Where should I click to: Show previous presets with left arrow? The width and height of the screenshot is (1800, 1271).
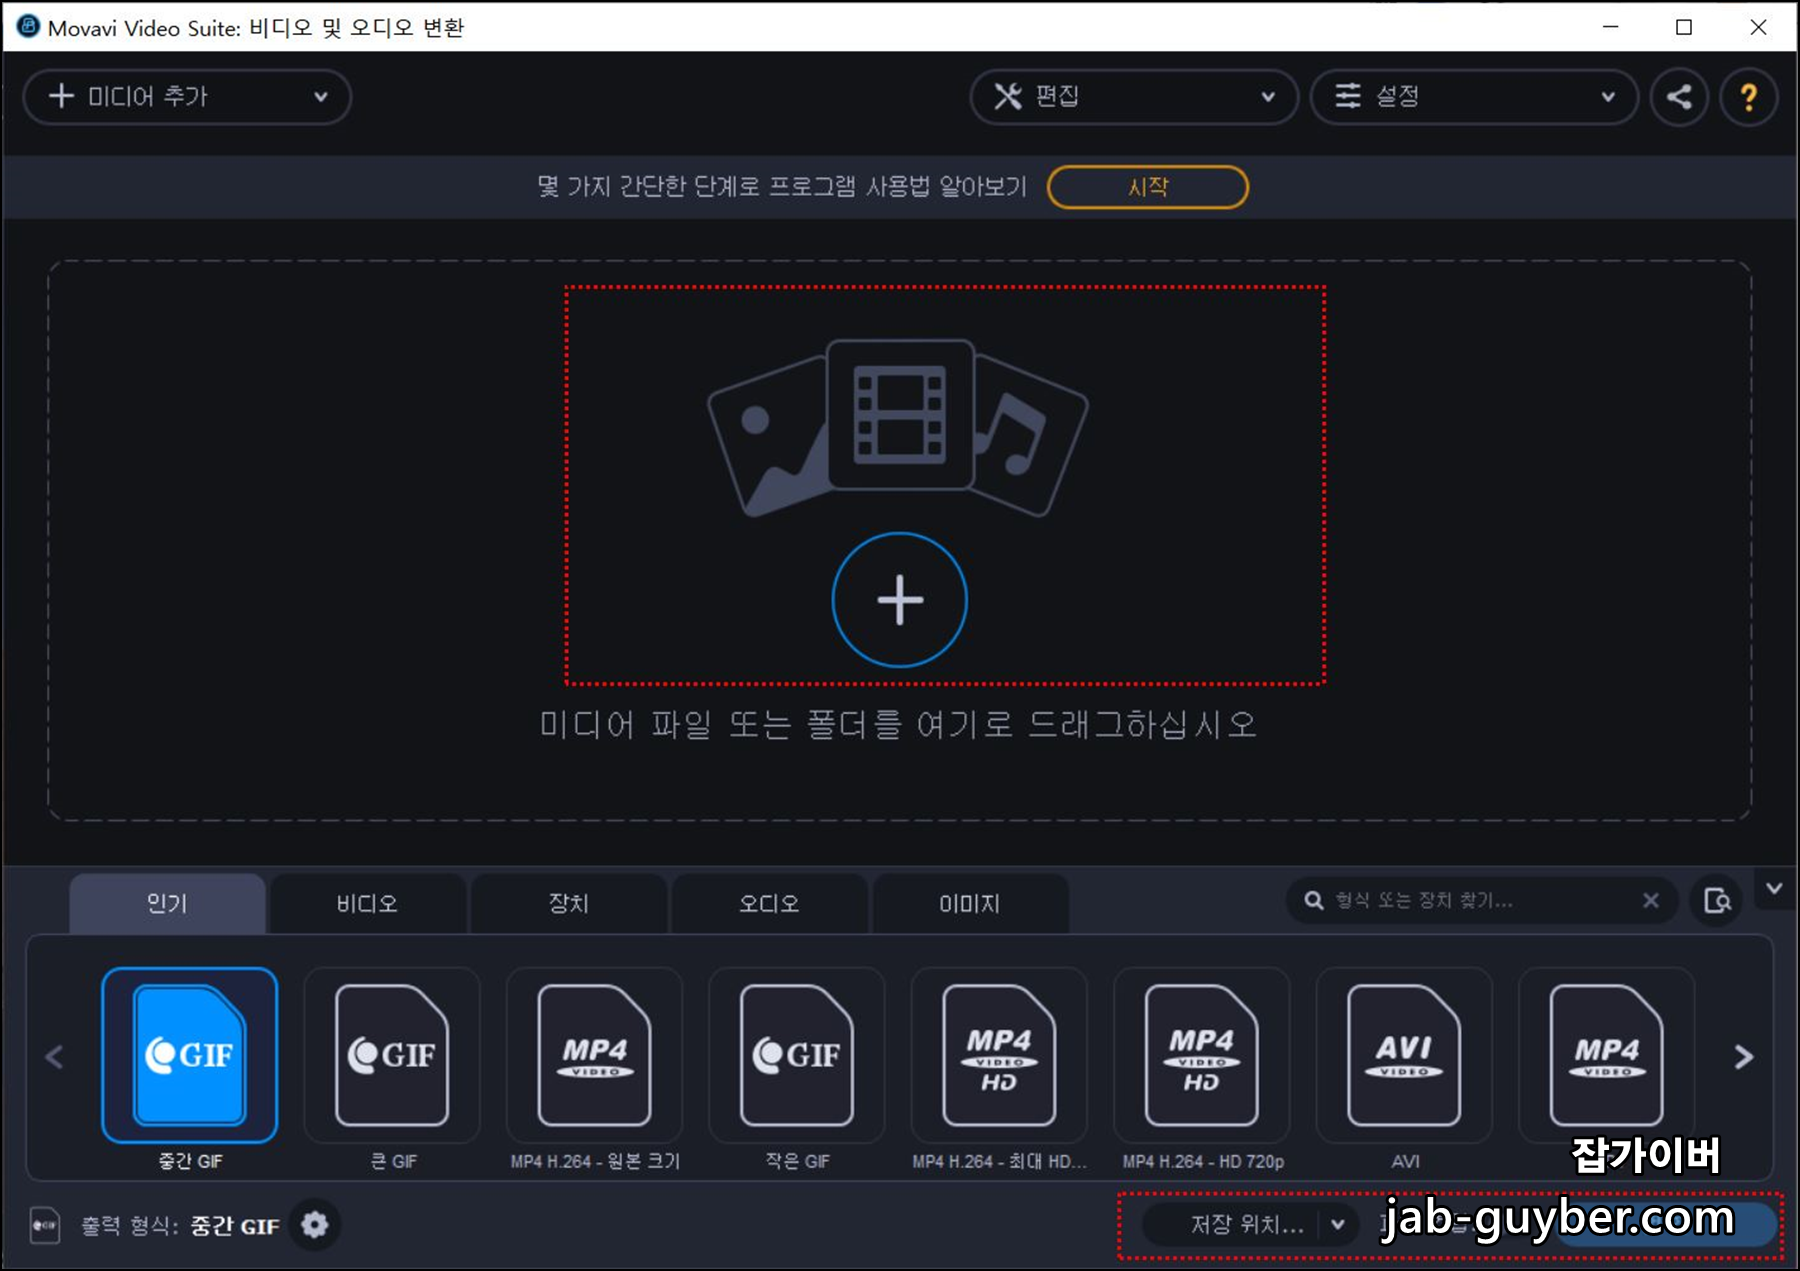click(x=55, y=1057)
